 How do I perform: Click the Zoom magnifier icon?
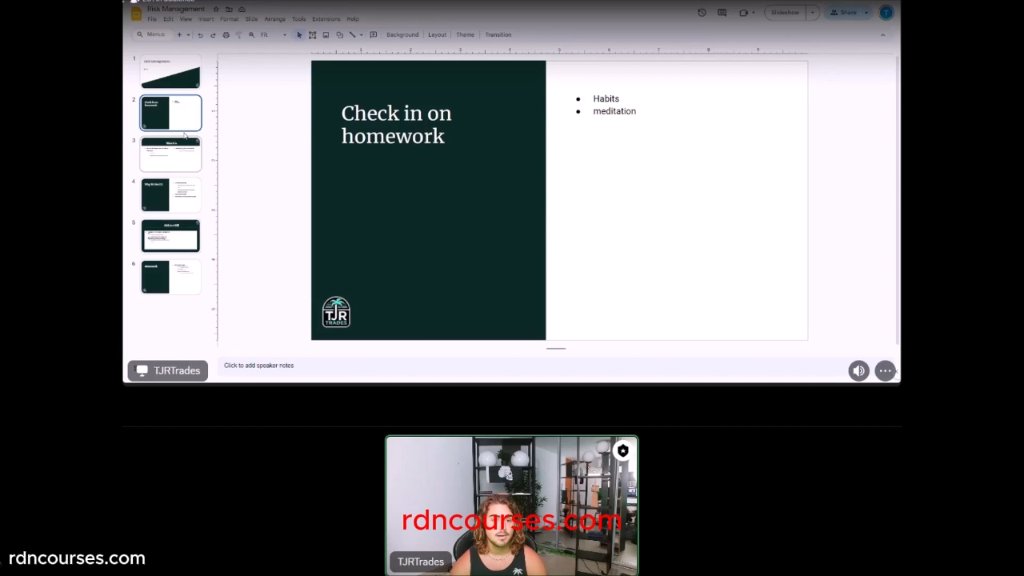pyautogui.click(x=251, y=35)
